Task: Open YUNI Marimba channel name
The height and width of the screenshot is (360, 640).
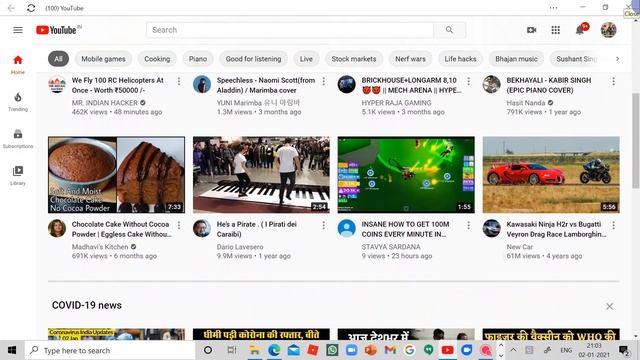Action: 258,103
